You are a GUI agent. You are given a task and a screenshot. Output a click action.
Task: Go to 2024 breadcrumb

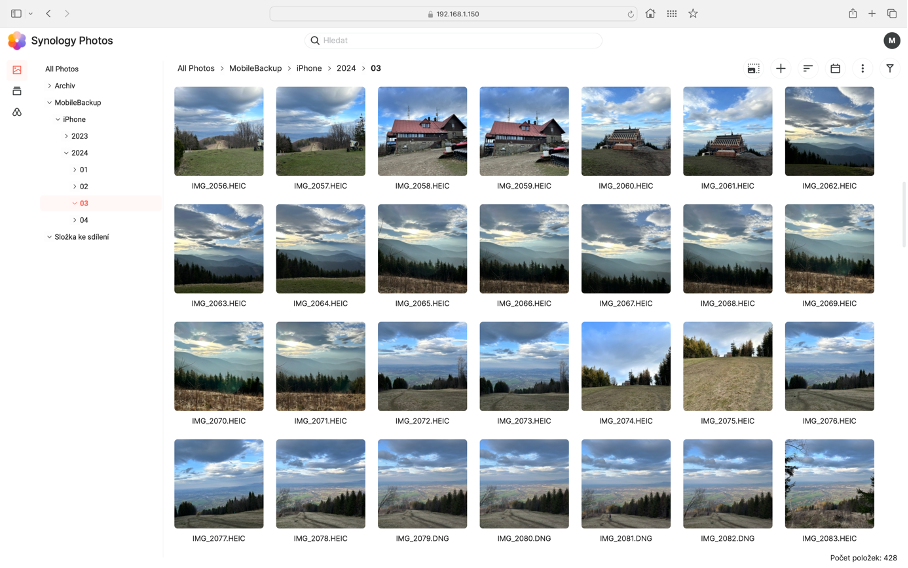click(346, 68)
